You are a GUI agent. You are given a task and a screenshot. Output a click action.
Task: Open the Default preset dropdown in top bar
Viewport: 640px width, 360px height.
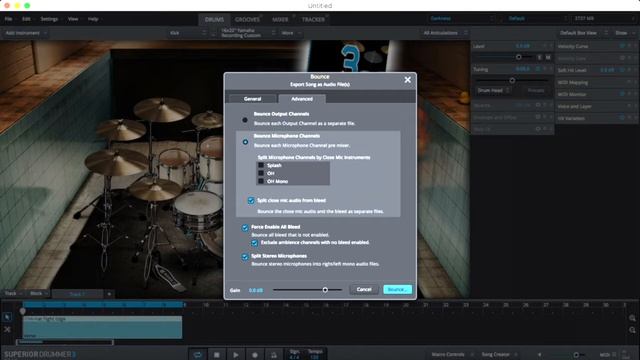(x=537, y=18)
